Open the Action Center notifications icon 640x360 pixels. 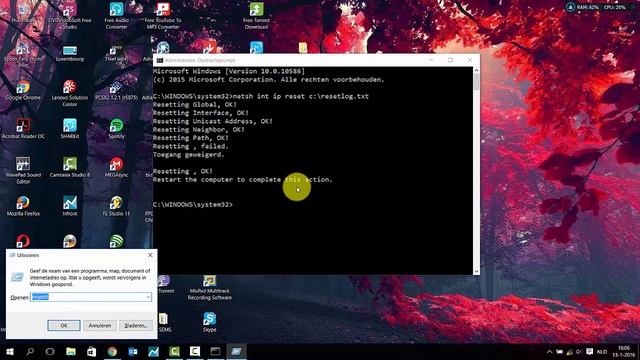point(590,352)
